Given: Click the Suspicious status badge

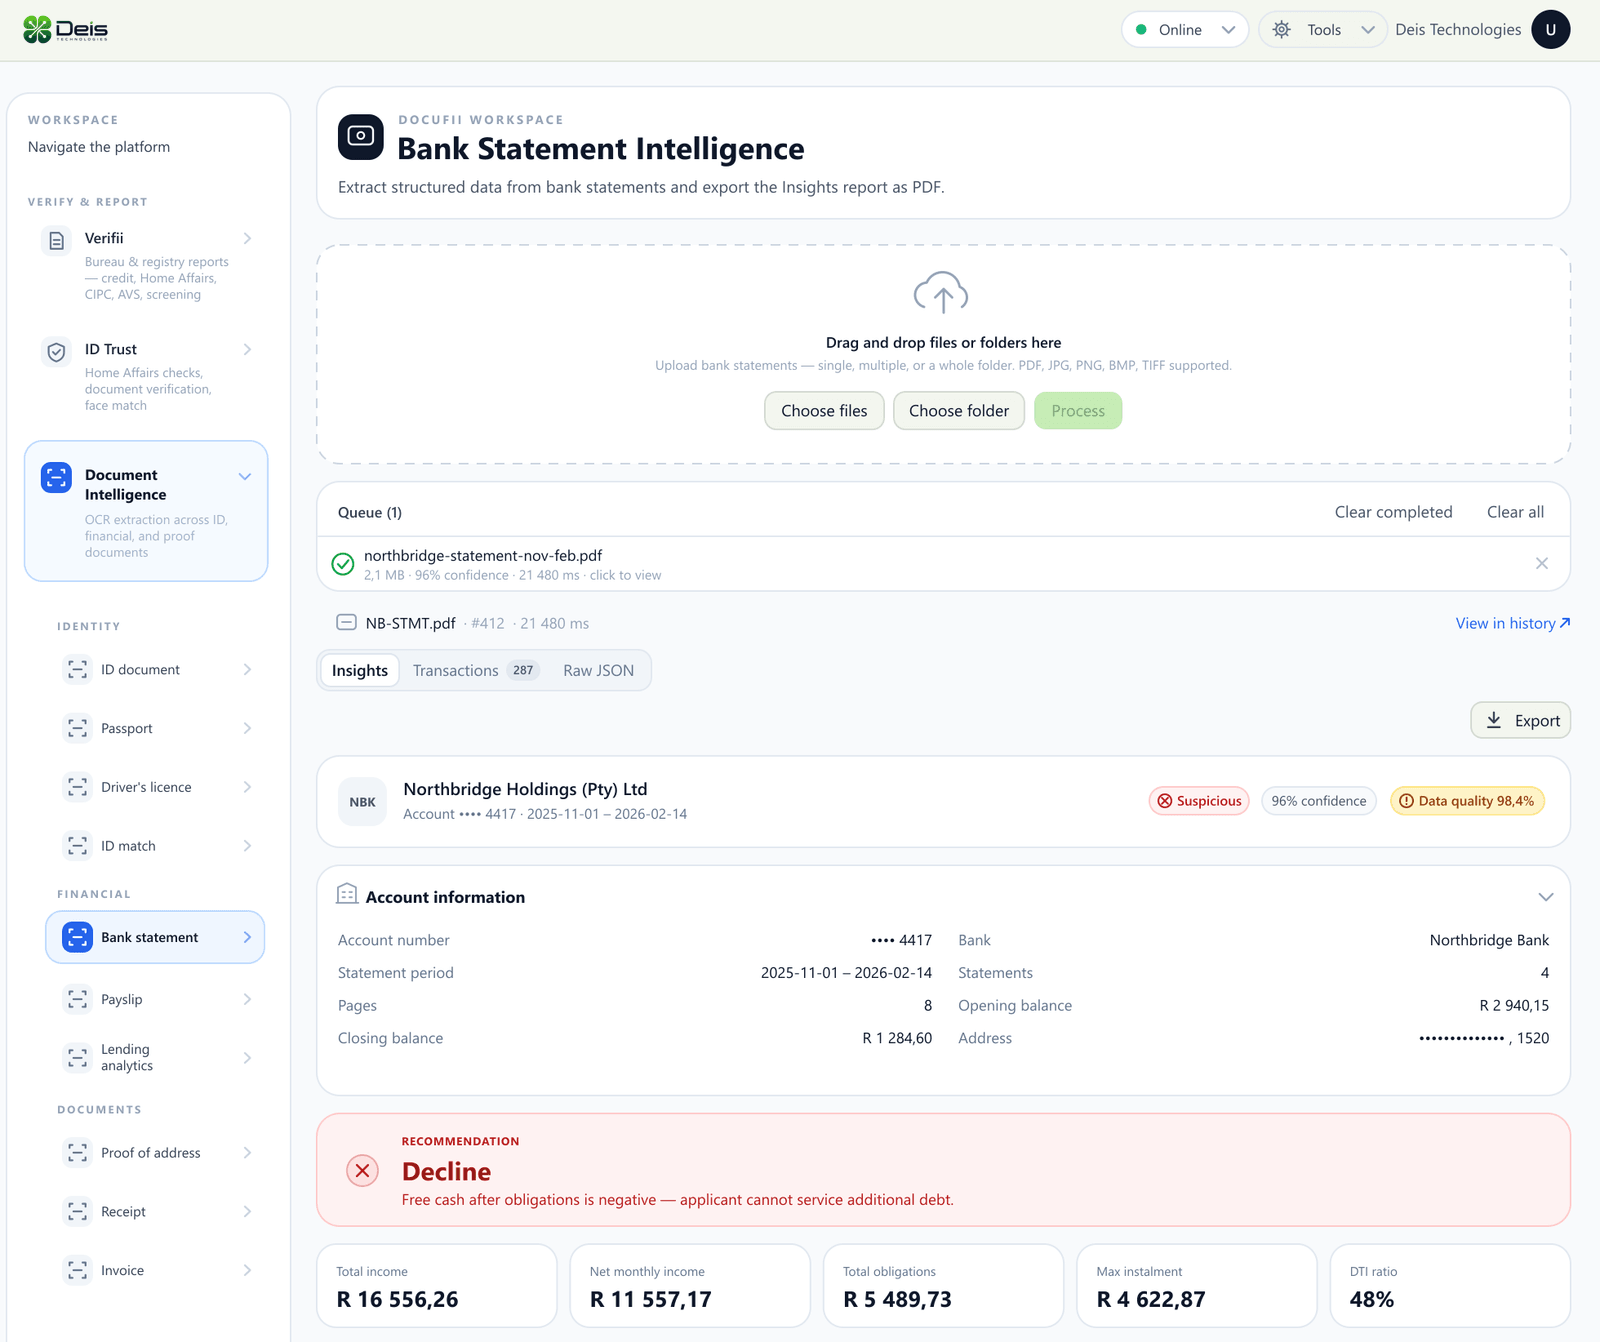Looking at the screenshot, I should coord(1199,801).
